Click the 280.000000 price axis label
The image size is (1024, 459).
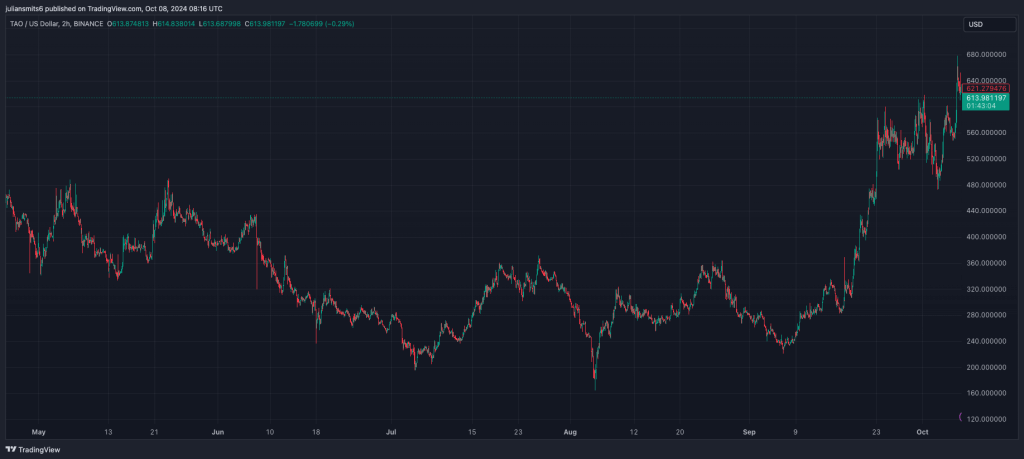click(x=987, y=315)
